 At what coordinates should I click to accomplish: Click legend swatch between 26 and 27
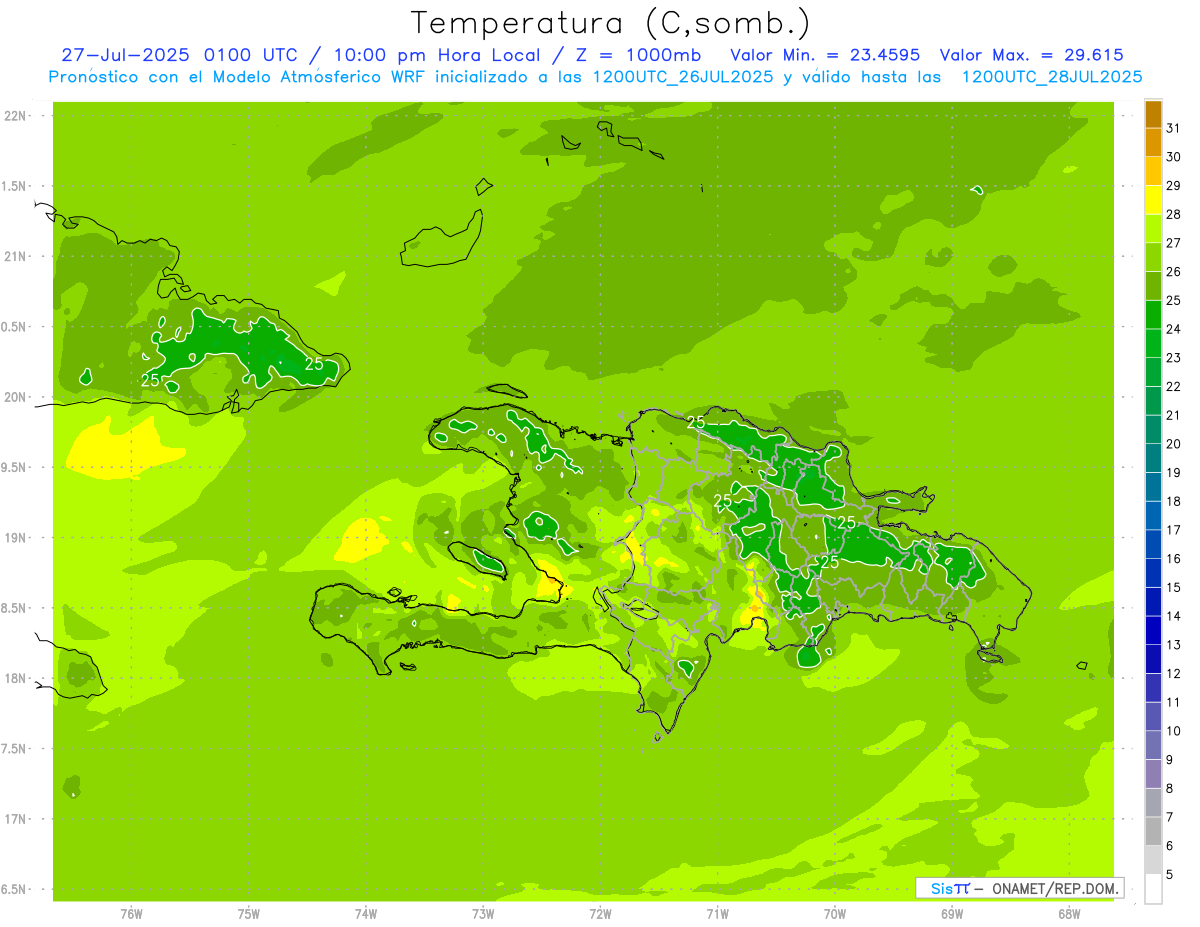(1153, 258)
